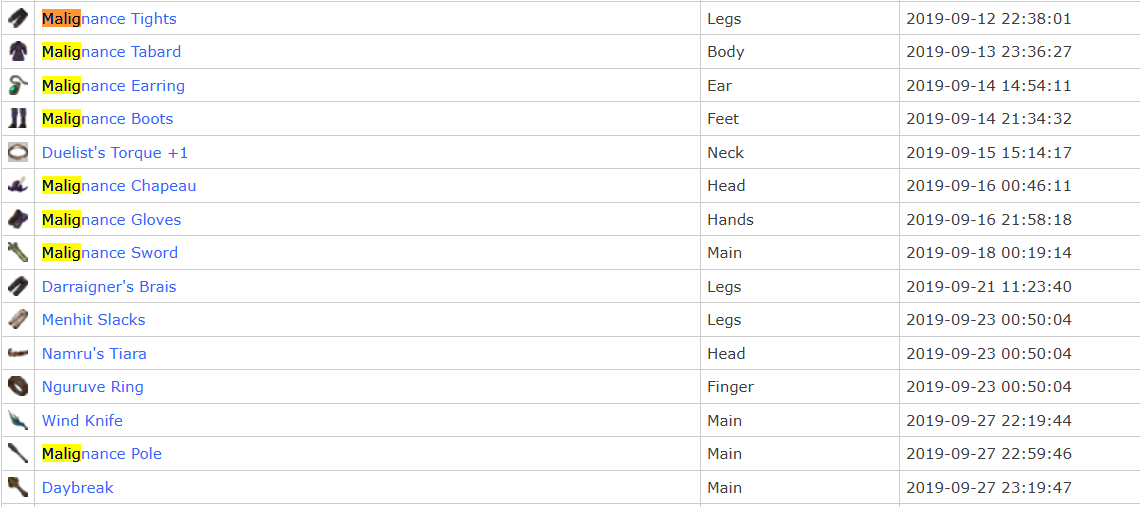Viewport: 1140px width, 507px height.
Task: Click the Malignance Boots item icon
Action: (18, 119)
